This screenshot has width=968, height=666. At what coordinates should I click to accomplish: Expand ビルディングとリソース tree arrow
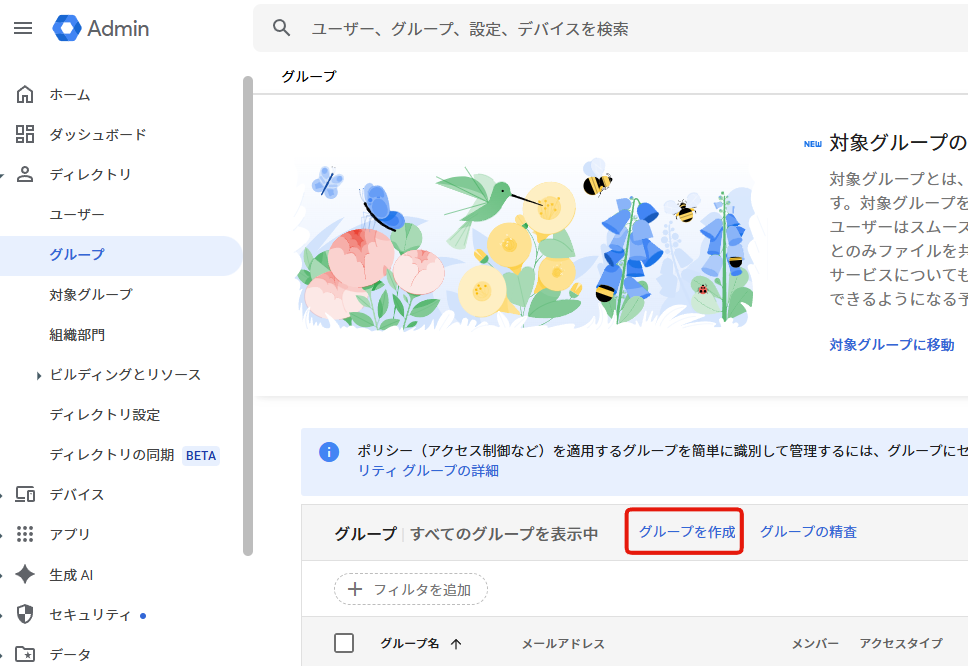click(x=38, y=376)
